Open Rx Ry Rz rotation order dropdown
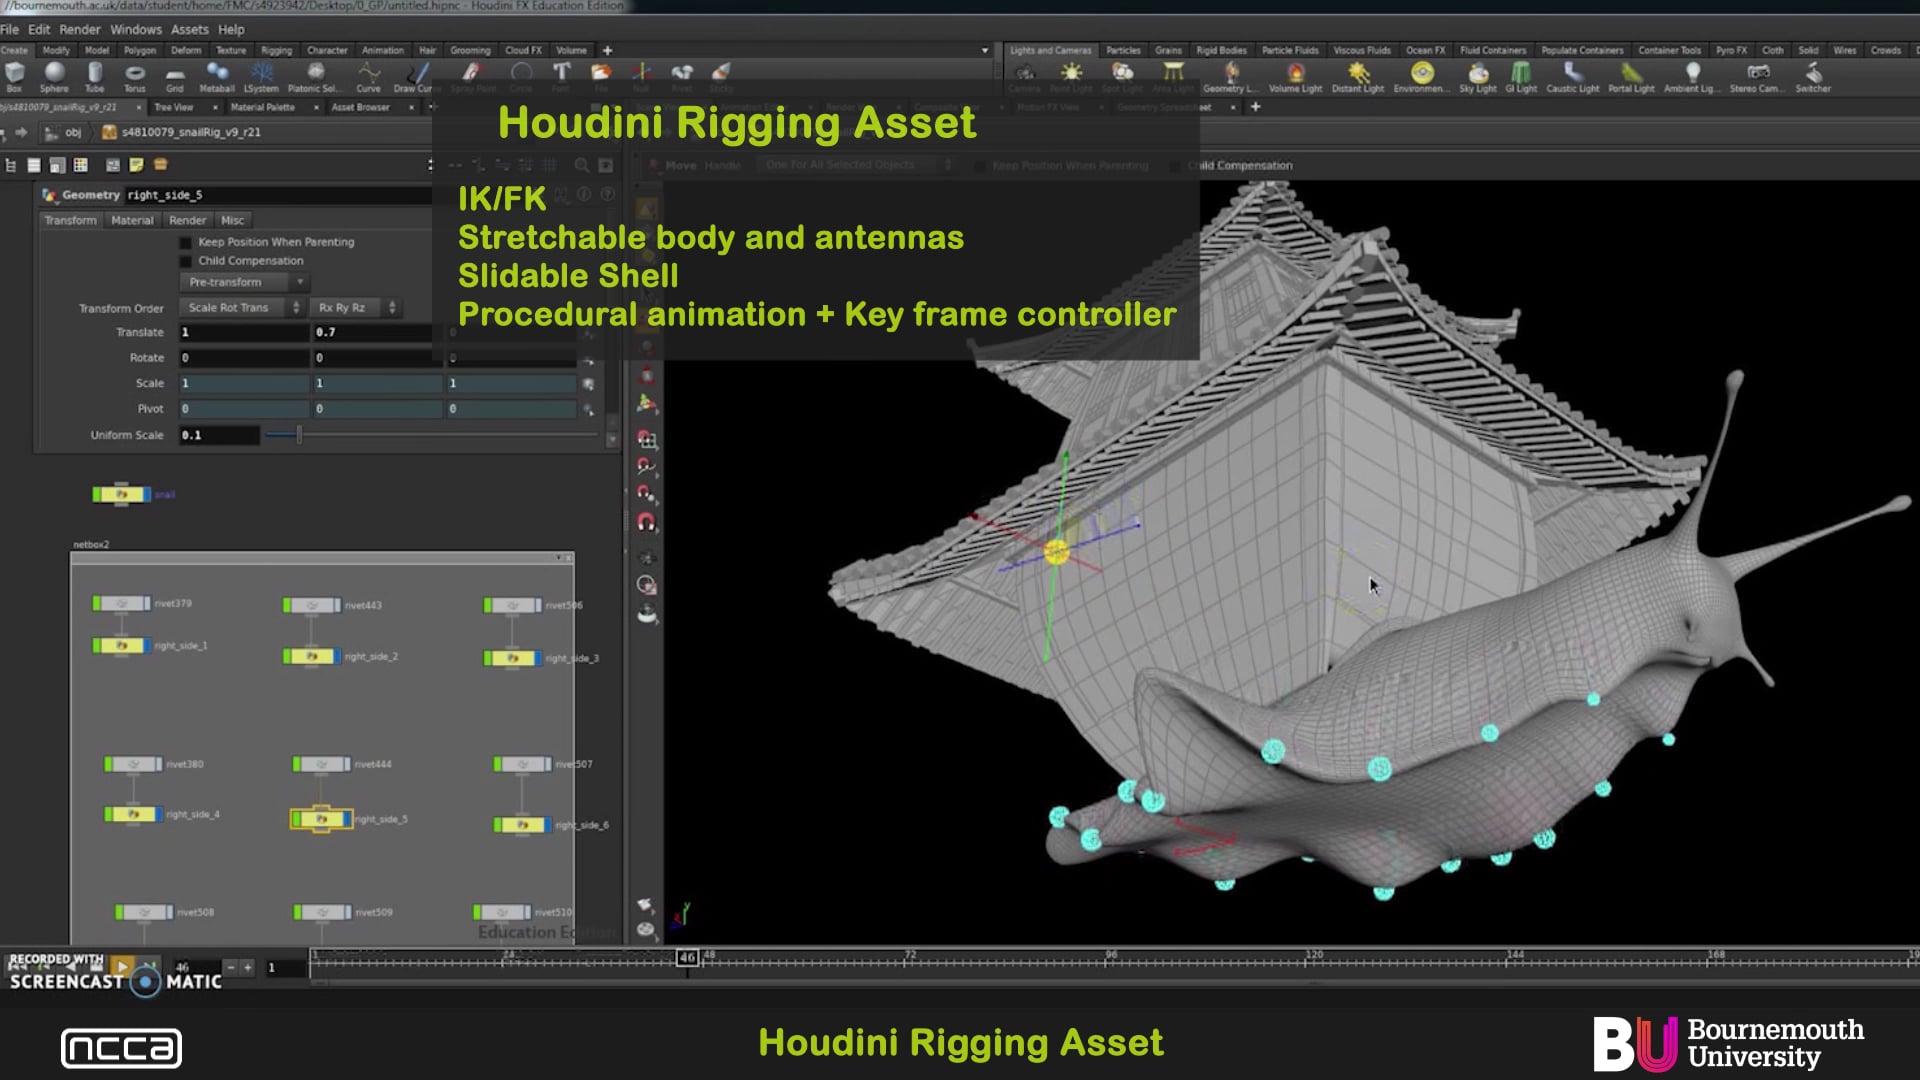The image size is (1920, 1080). [x=355, y=308]
